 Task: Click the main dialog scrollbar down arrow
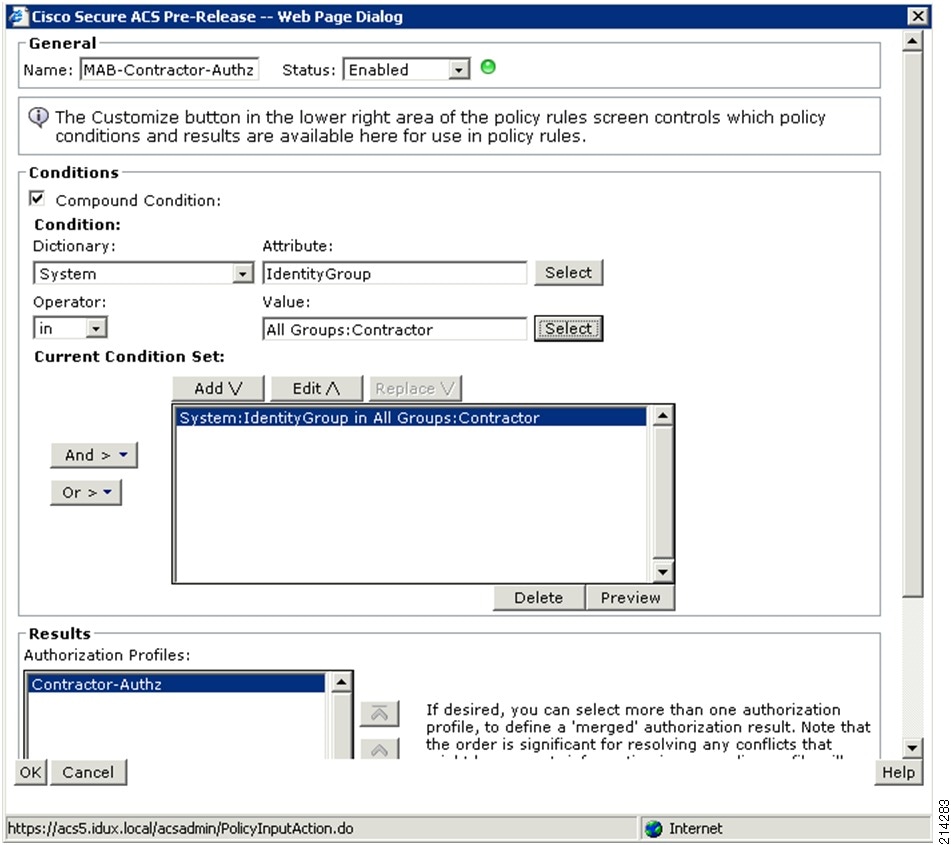pyautogui.click(x=912, y=748)
